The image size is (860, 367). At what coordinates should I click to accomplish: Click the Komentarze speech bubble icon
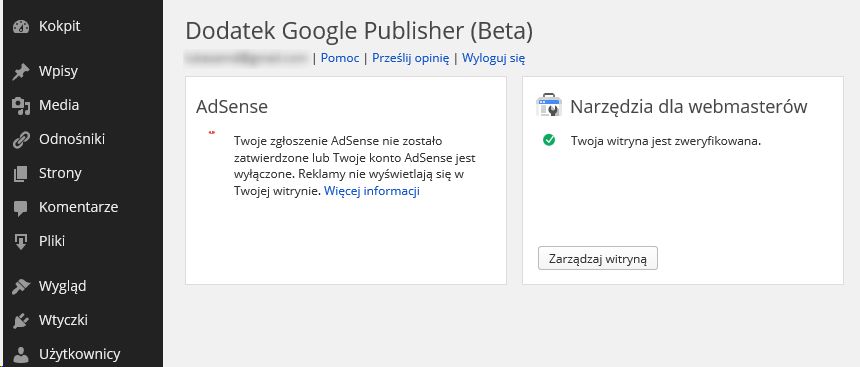[x=21, y=208]
